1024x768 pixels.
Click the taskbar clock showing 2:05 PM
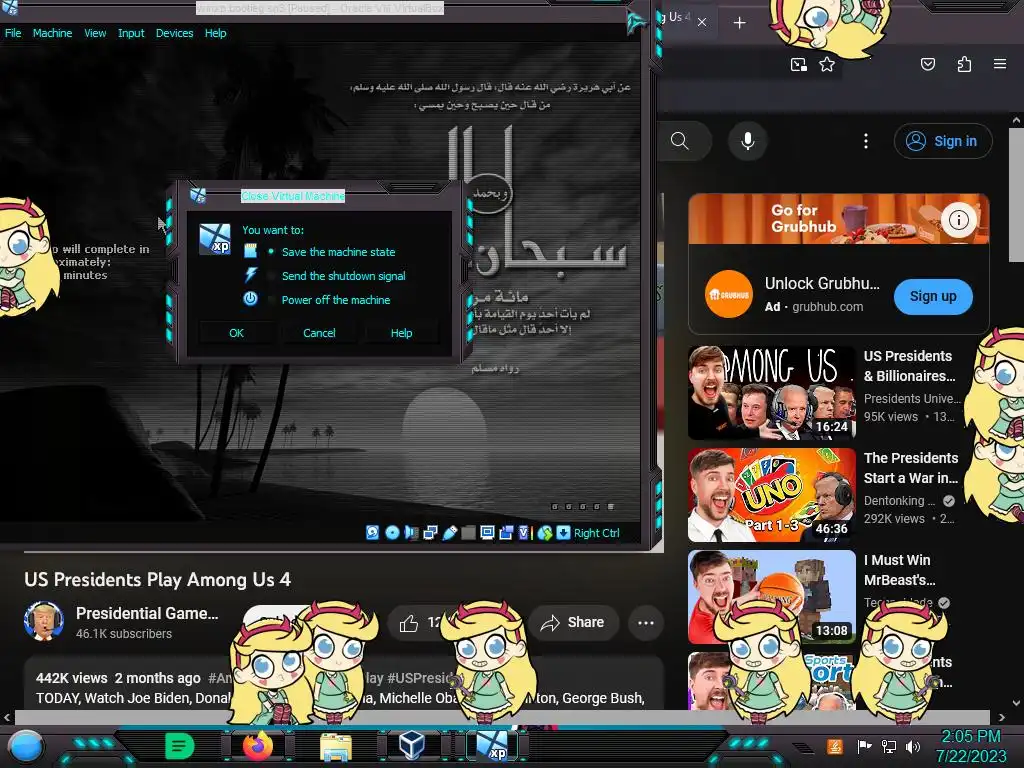click(x=971, y=746)
